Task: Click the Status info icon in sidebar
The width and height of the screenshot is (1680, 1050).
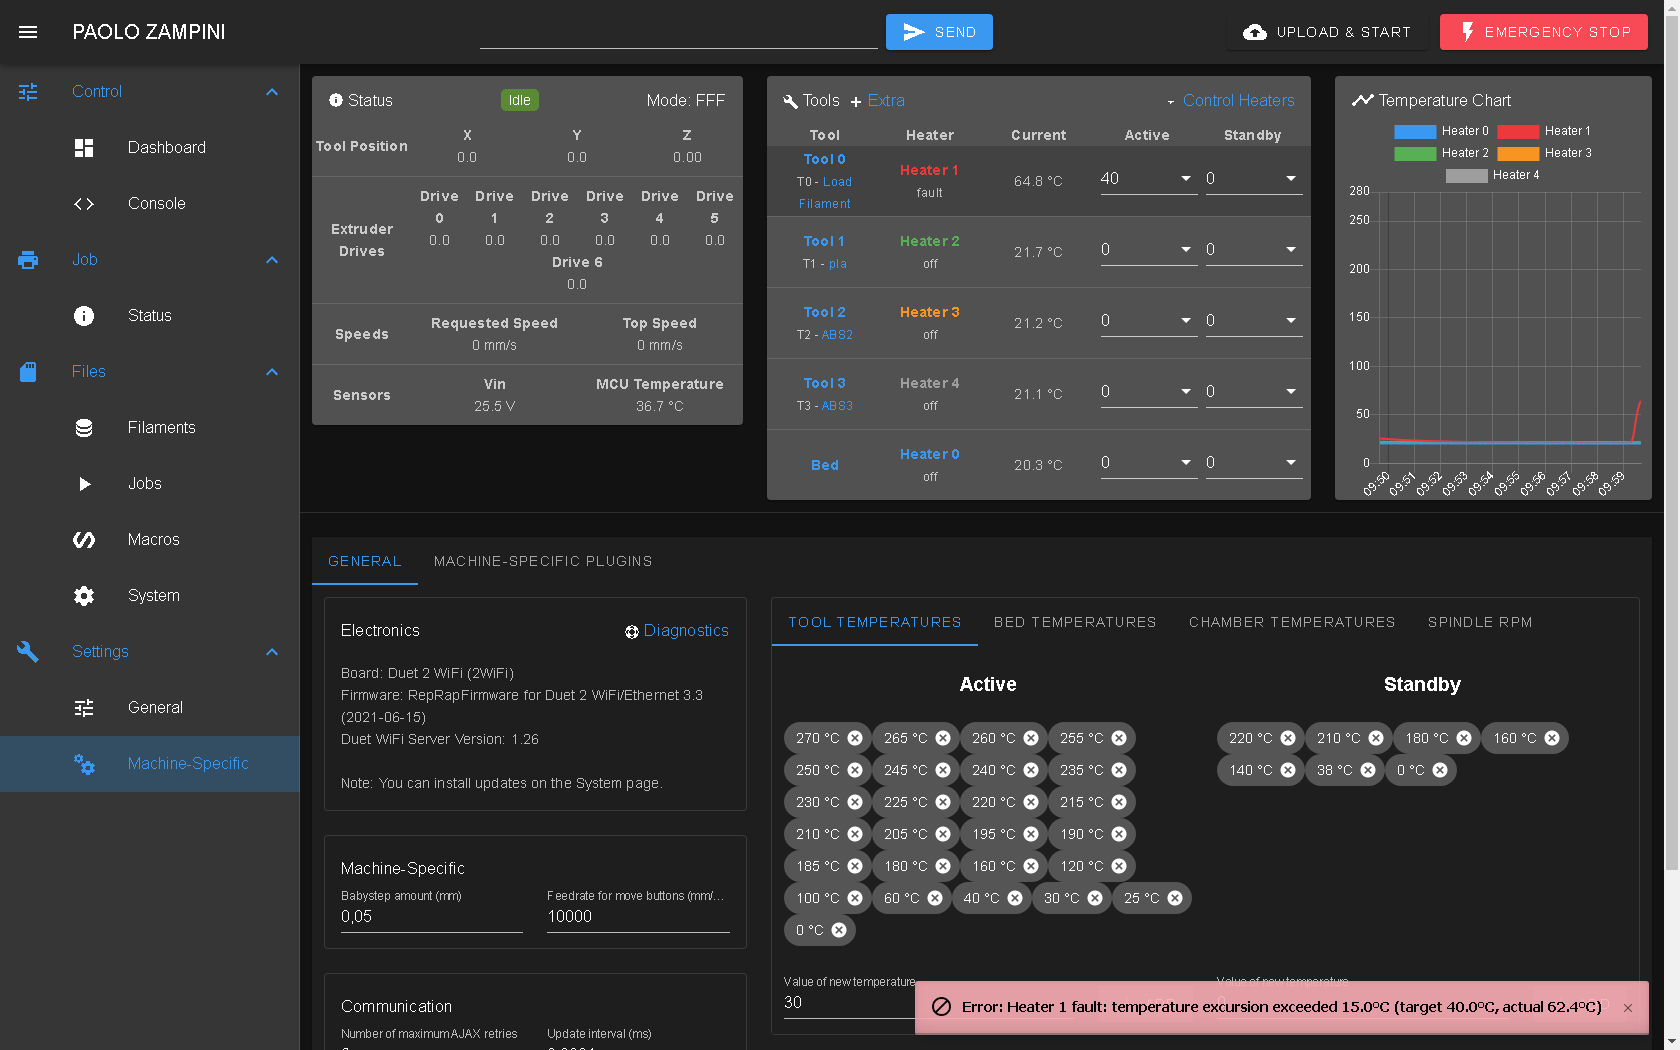Action: pos(84,316)
